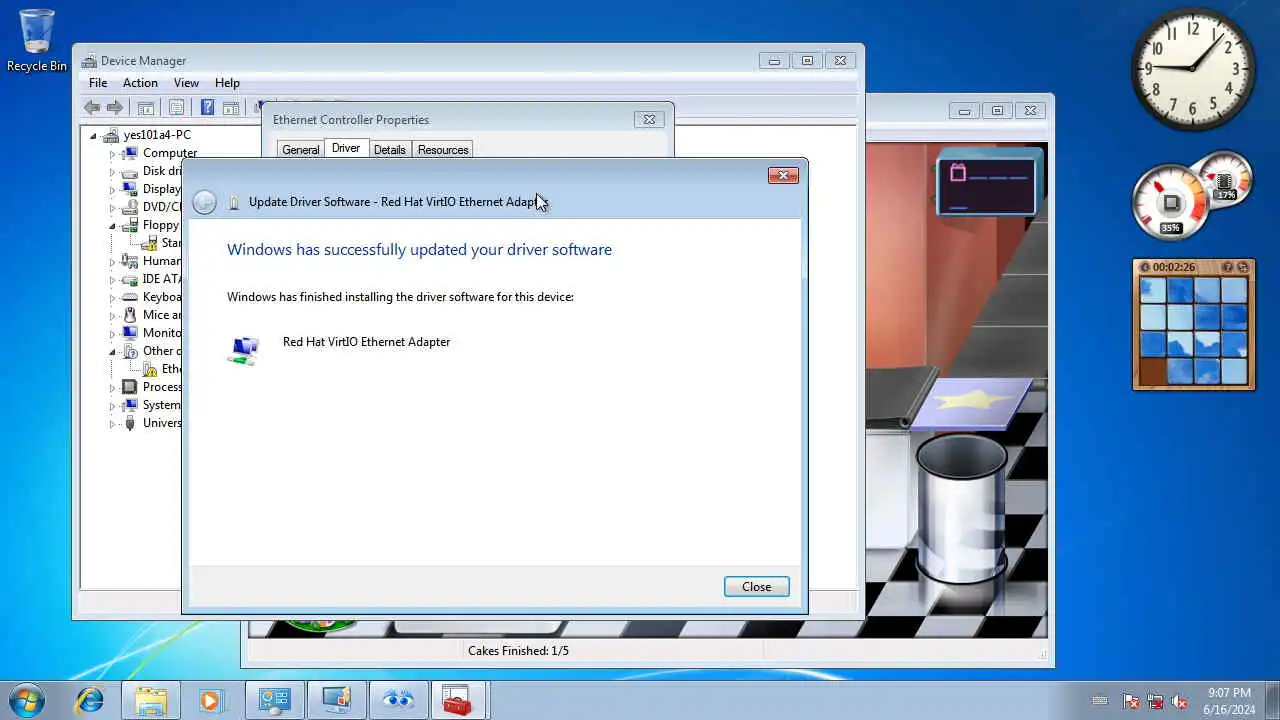1280x720 pixels.
Task: Expand the Mice and pointing devices category
Action: (x=112, y=316)
